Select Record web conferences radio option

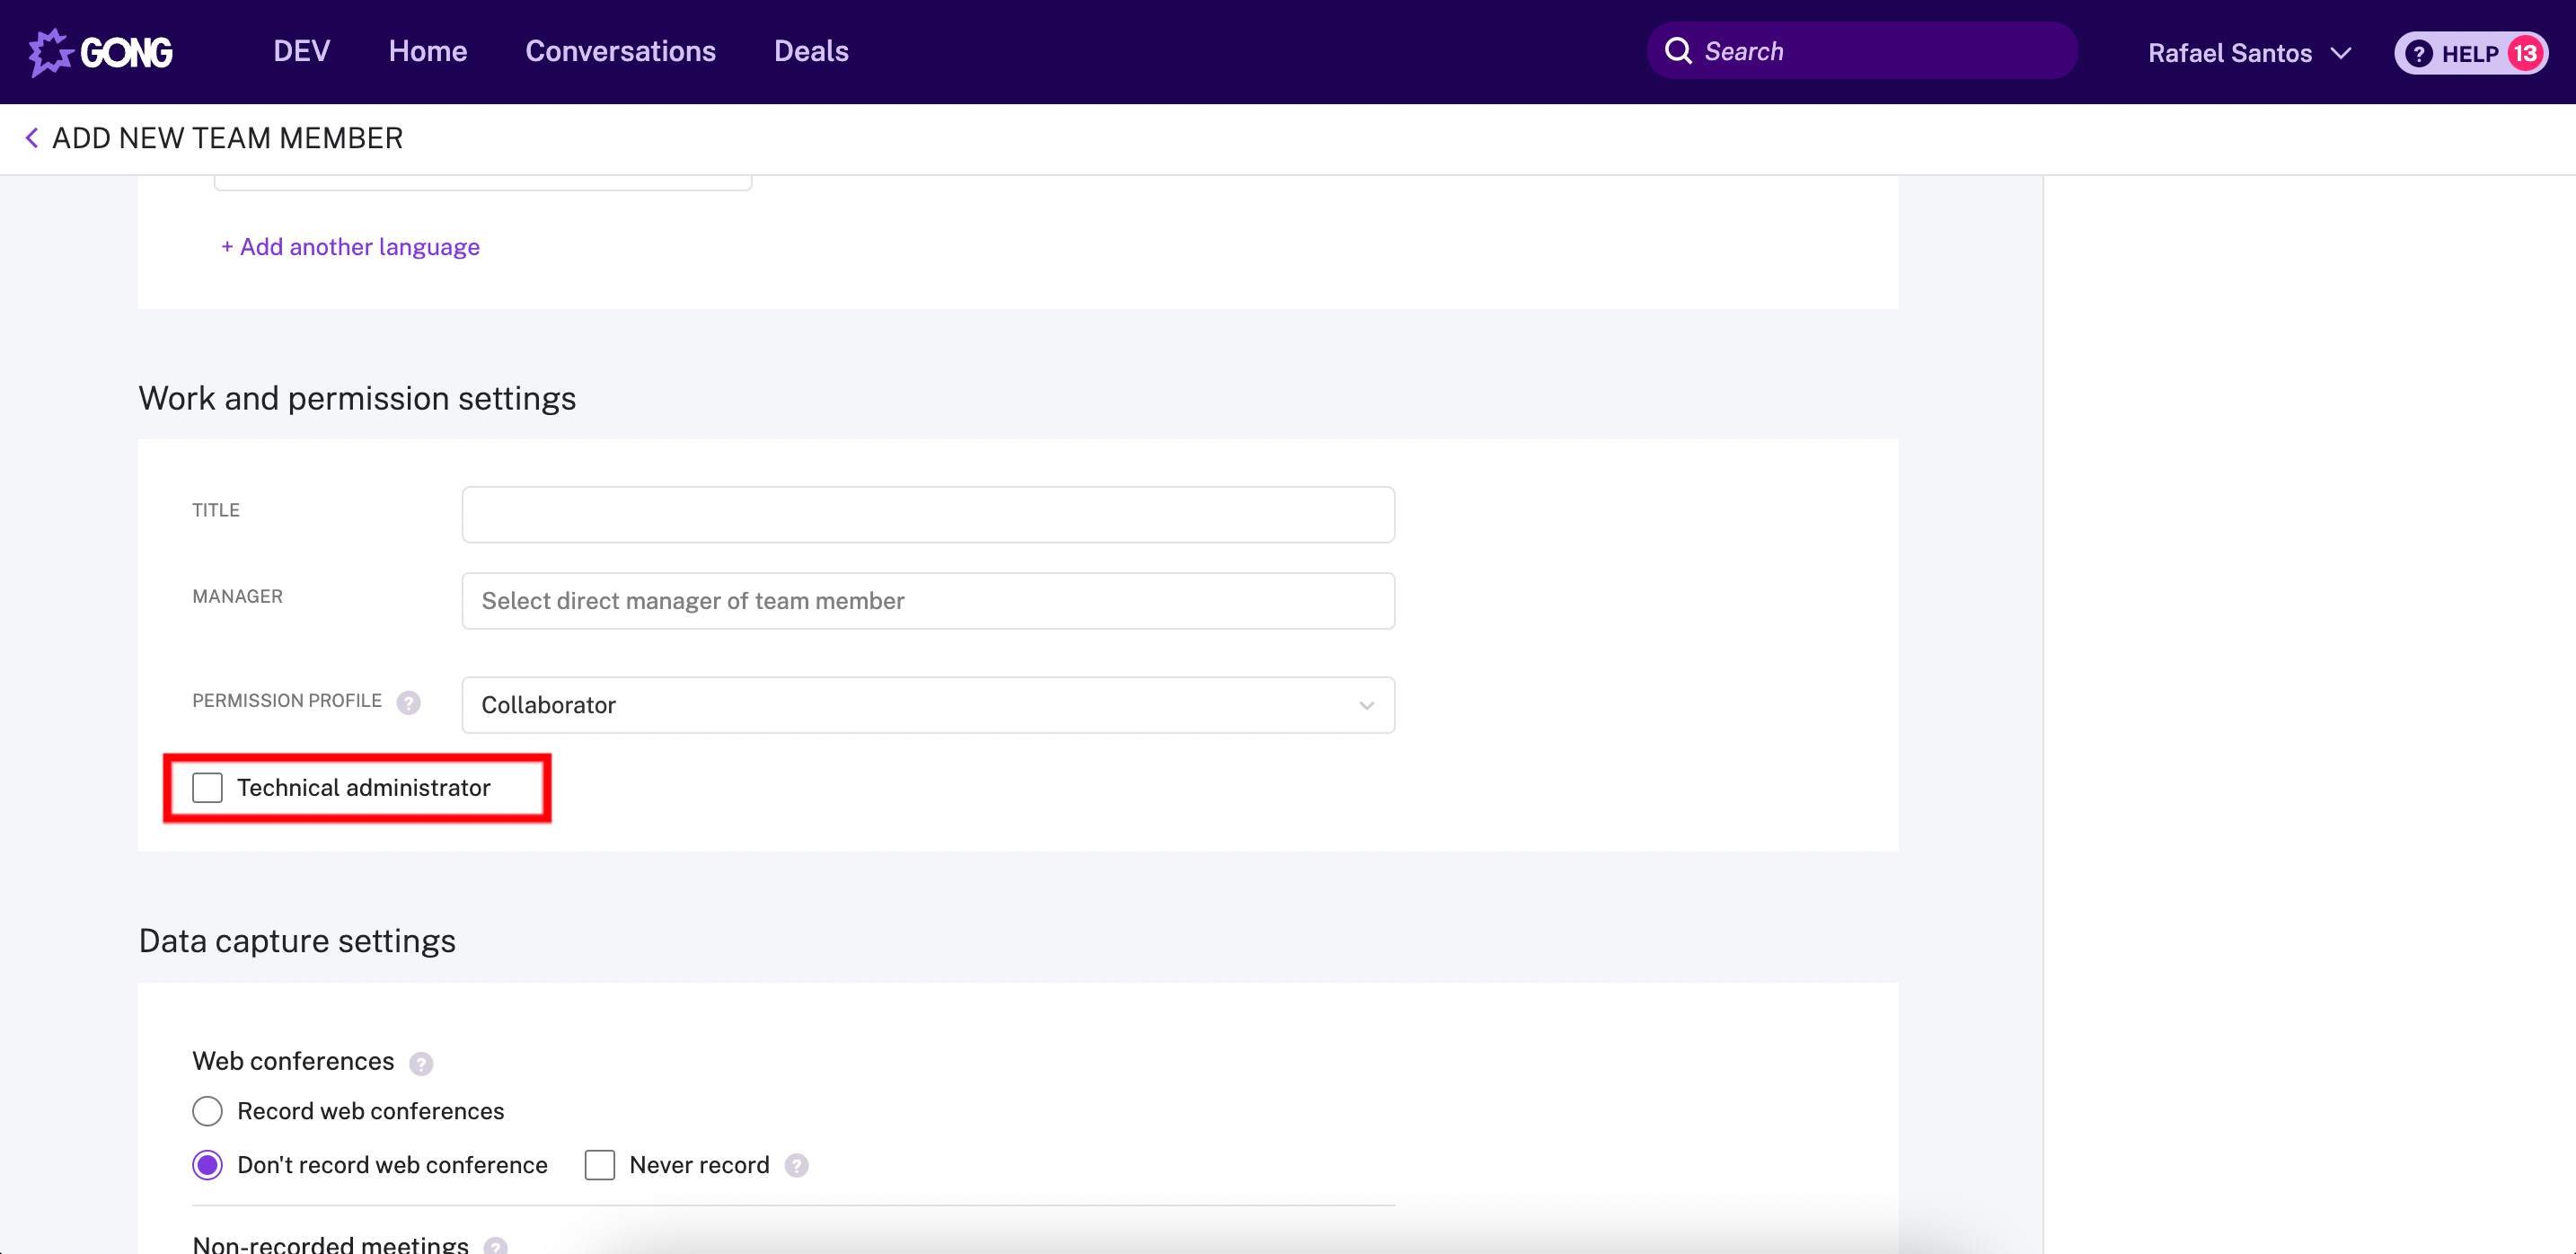click(207, 1111)
